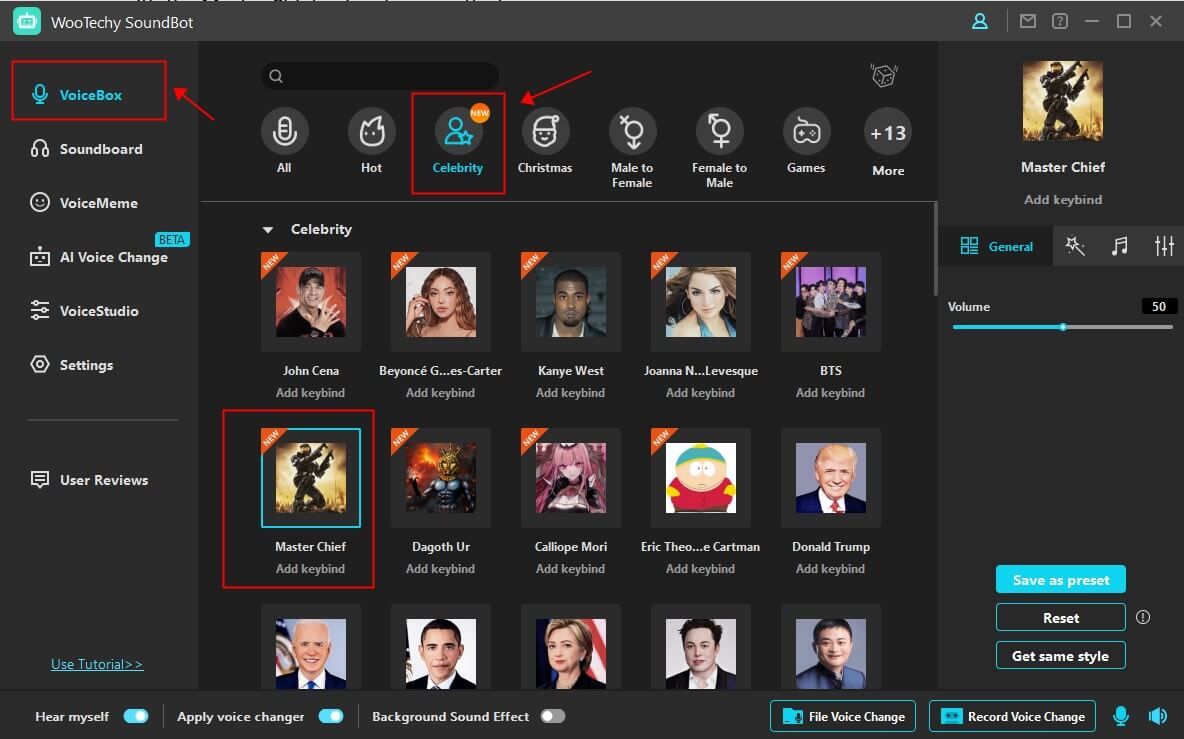Click the speaker icon in bottom bar

coord(1157,716)
